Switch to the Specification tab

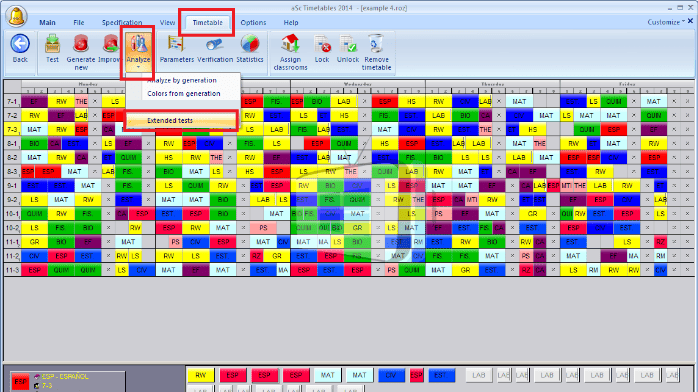coord(122,22)
